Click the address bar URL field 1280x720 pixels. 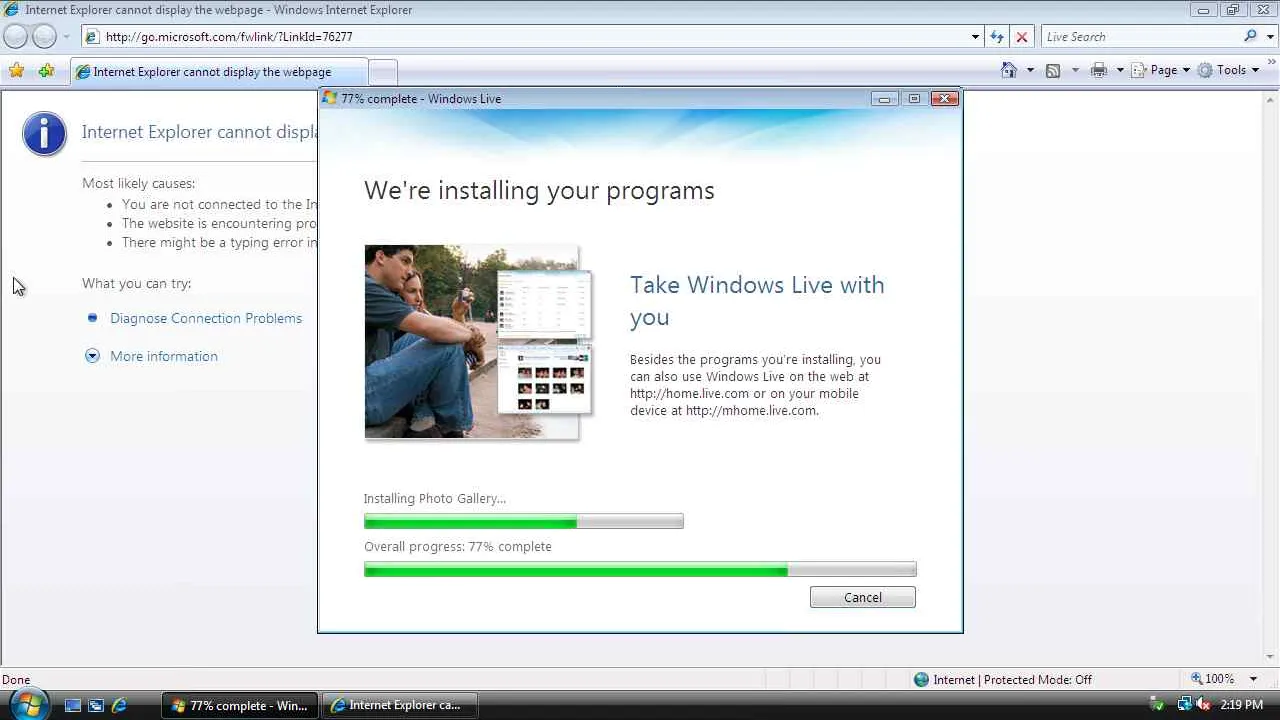pyautogui.click(x=525, y=37)
